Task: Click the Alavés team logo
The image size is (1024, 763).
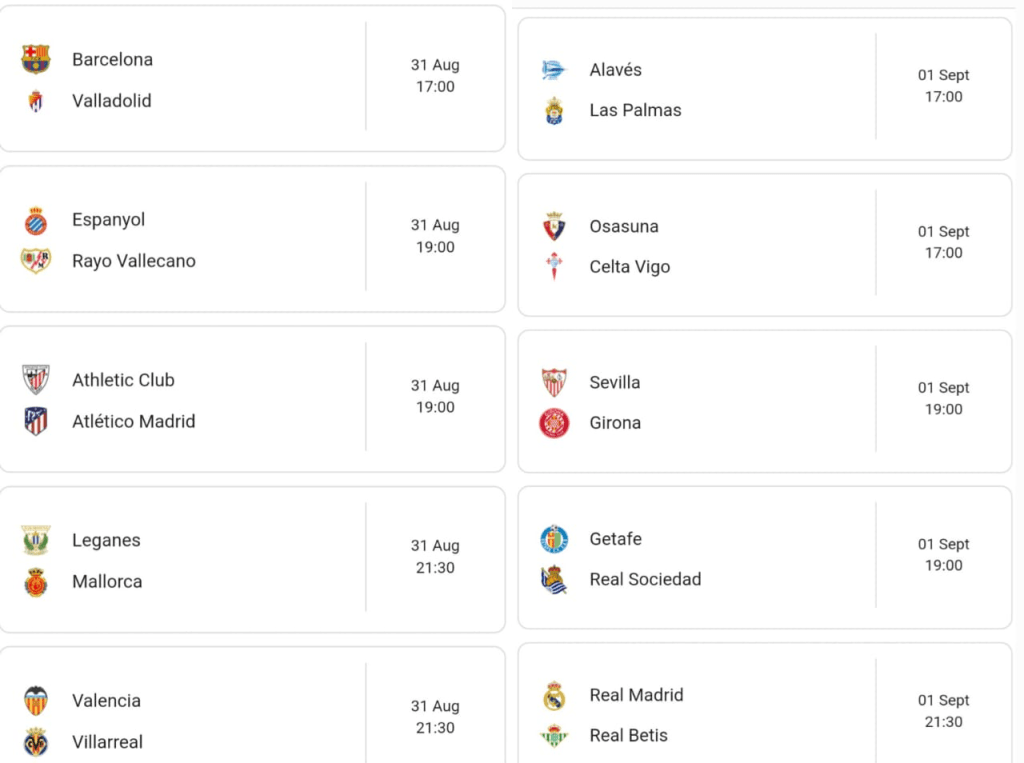Action: click(x=554, y=70)
